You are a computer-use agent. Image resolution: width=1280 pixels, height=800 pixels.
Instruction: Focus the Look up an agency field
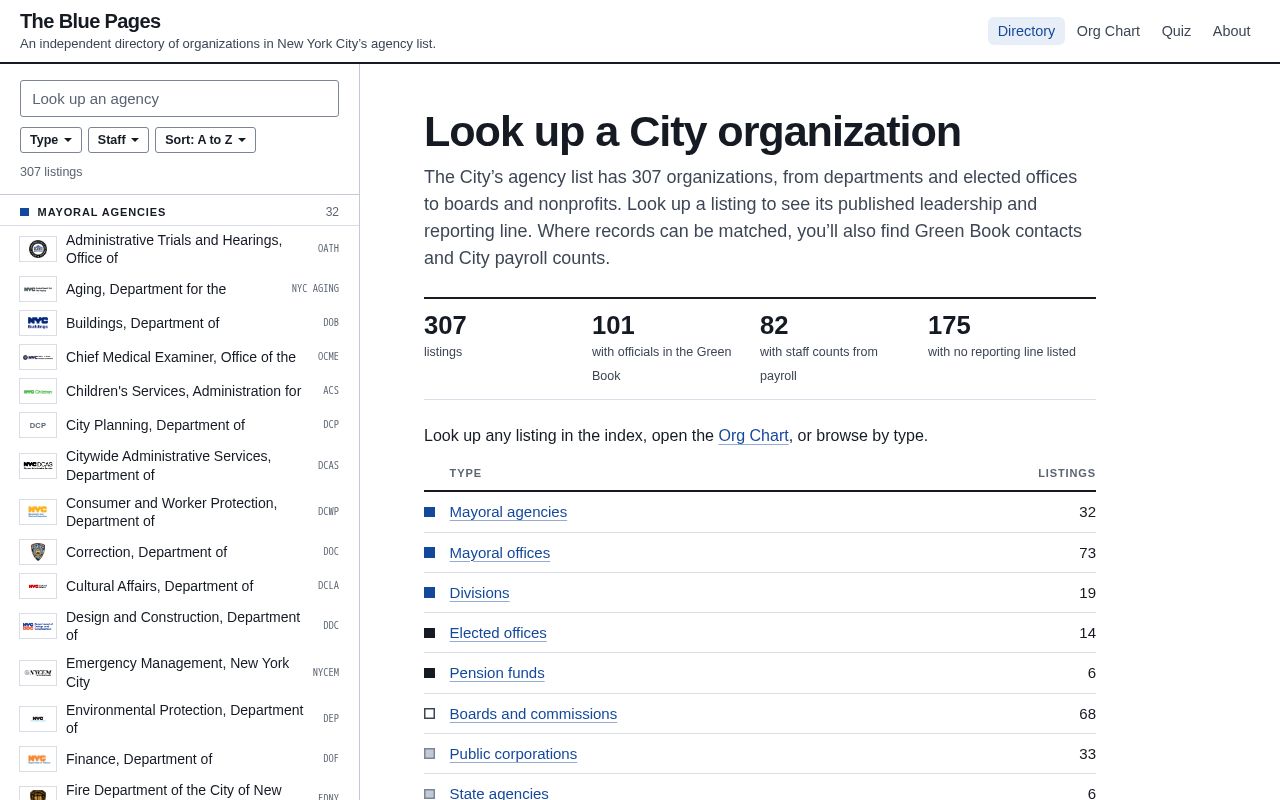[x=179, y=98]
